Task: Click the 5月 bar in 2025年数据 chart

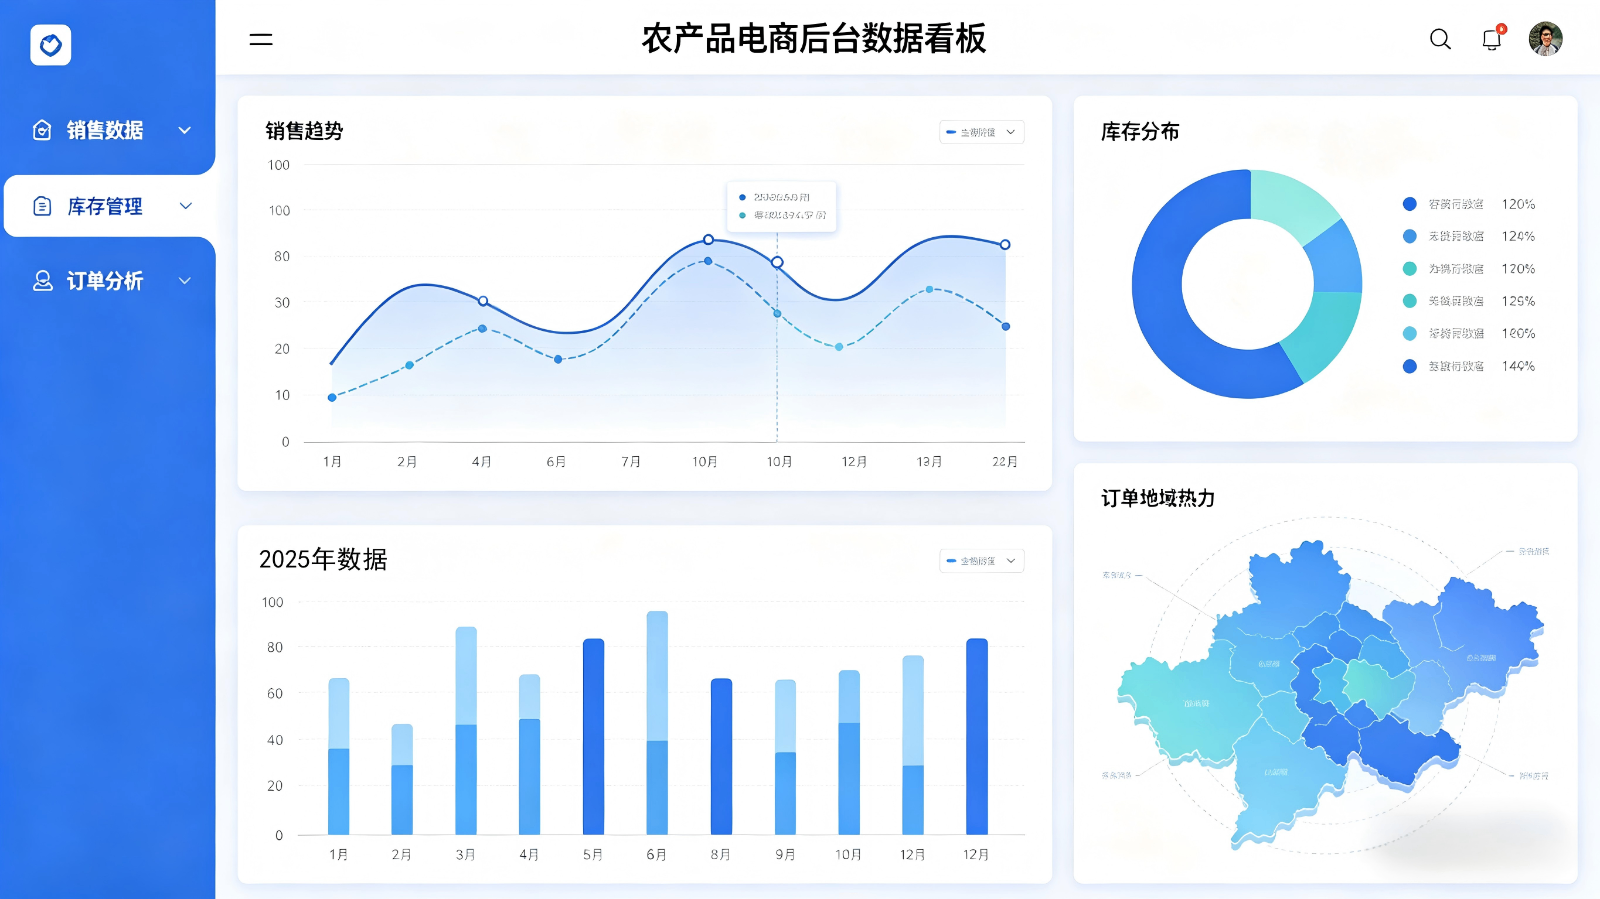Action: coord(593,736)
